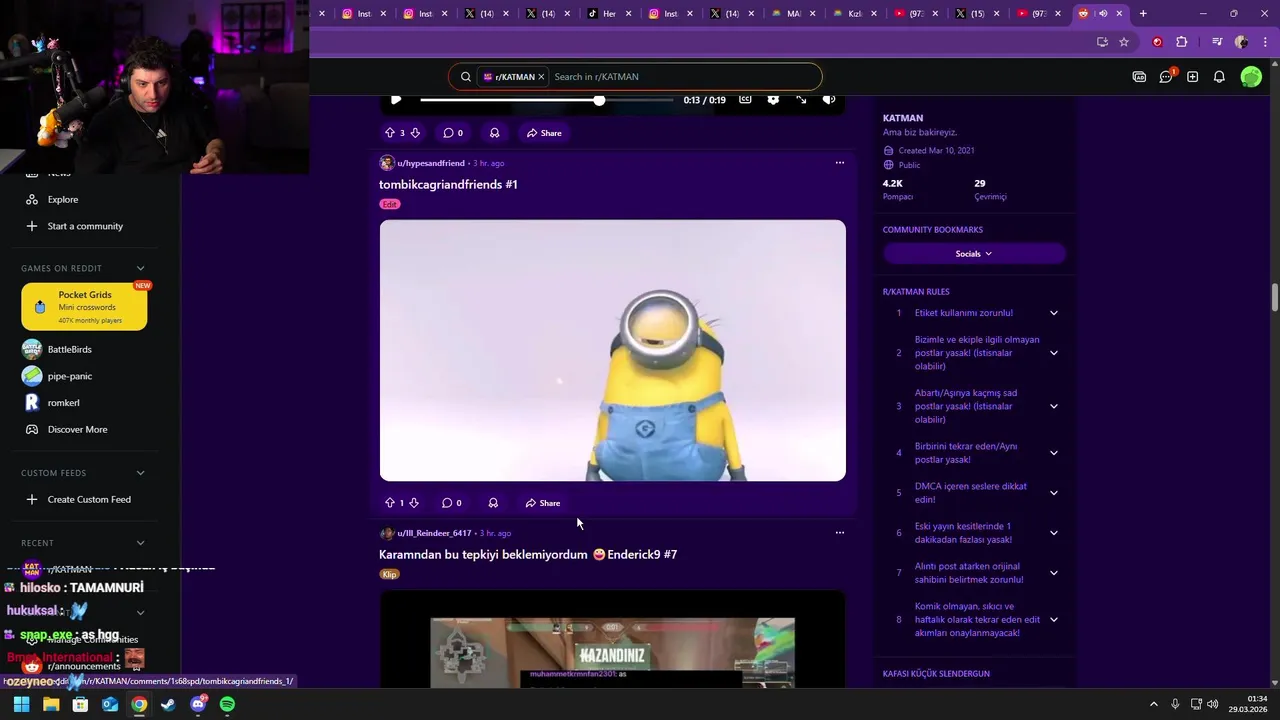Expand rule 8 Komik olmayan, sıkıcı

(x=1054, y=620)
